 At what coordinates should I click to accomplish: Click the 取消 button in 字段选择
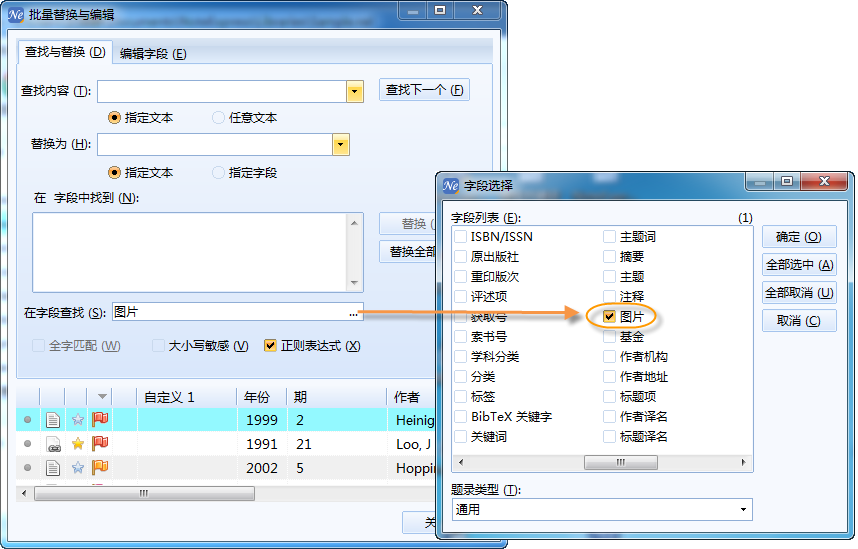[799, 321]
